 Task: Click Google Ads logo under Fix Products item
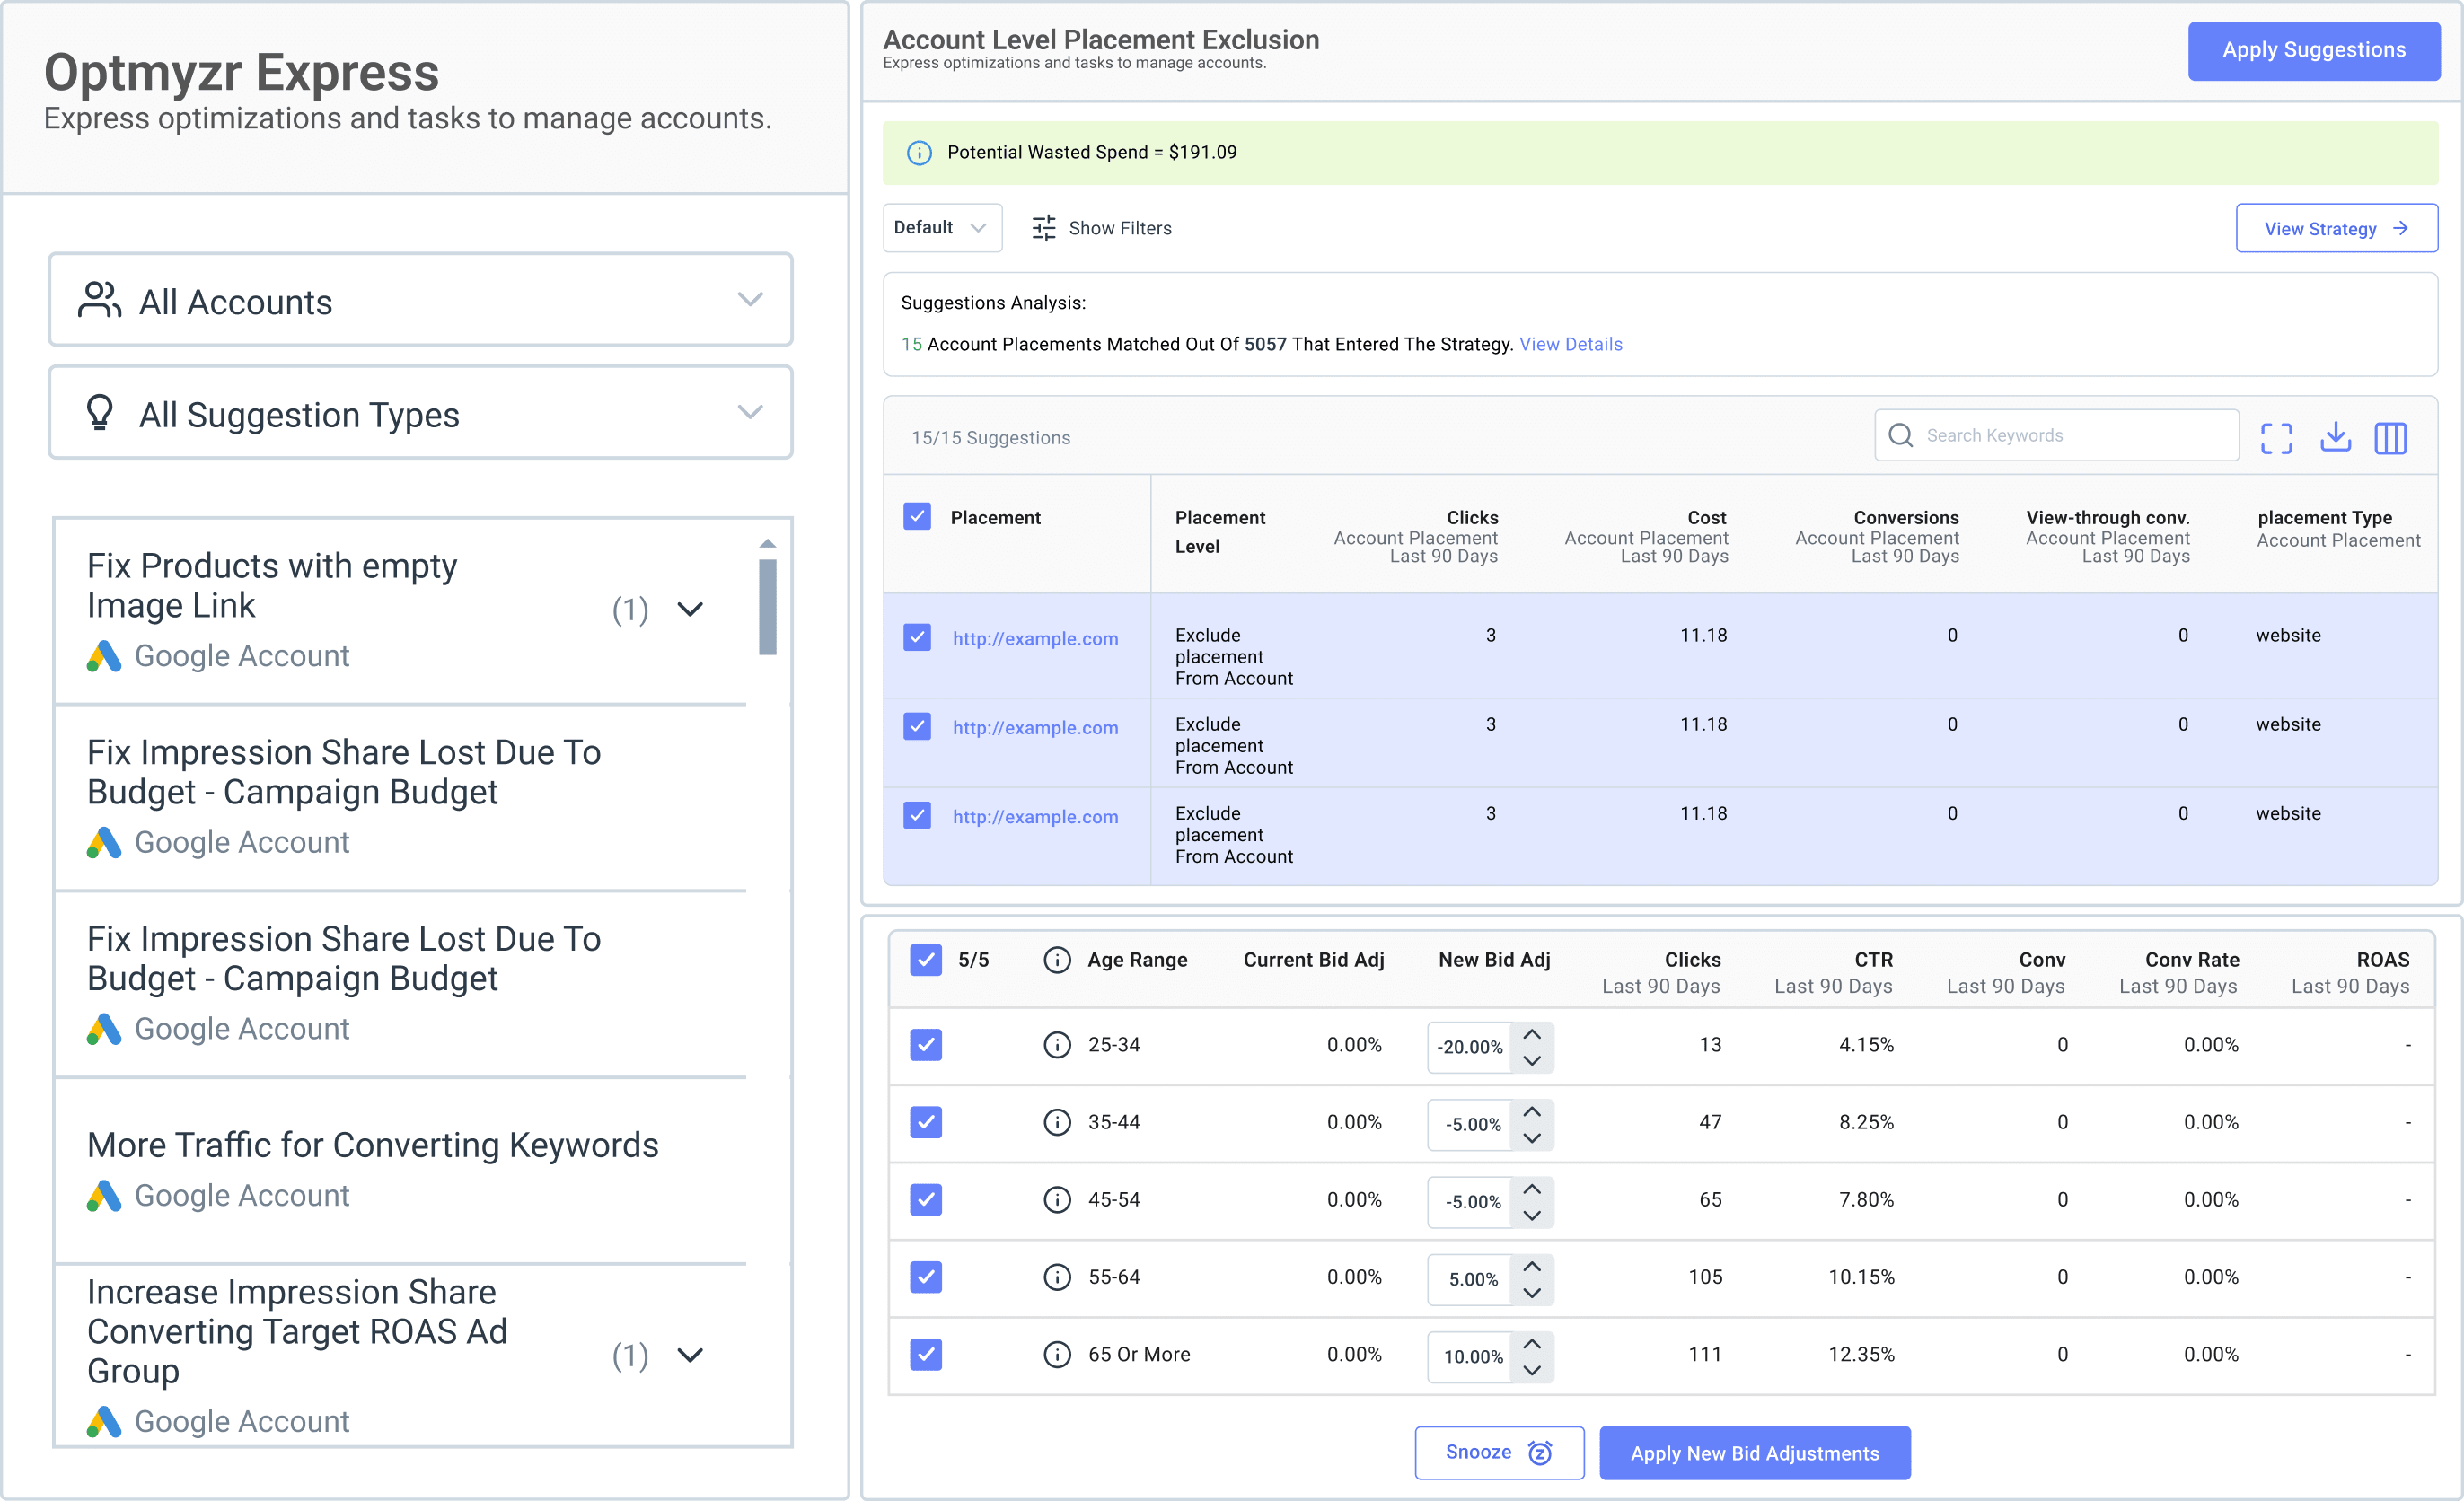coord(103,655)
